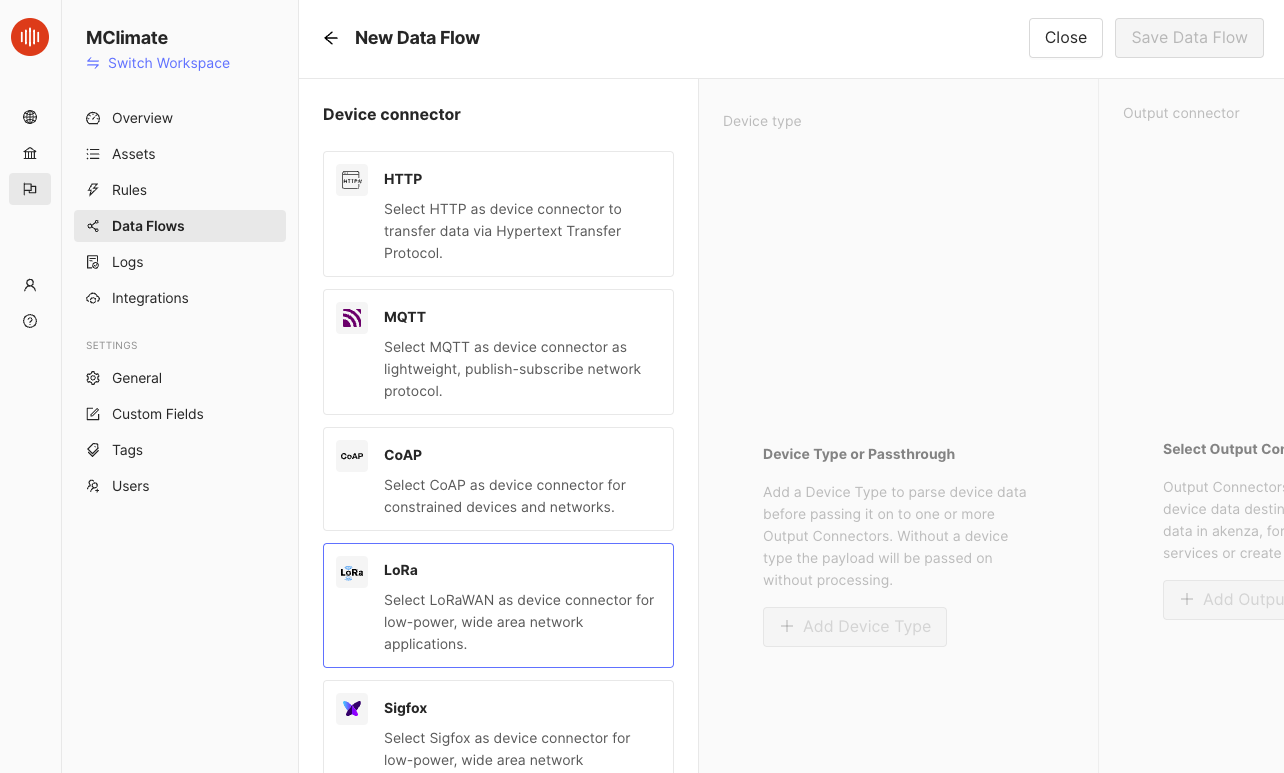Viewport: 1284px width, 773px height.
Task: Click the Custom Fields edit icon
Action: (93, 414)
